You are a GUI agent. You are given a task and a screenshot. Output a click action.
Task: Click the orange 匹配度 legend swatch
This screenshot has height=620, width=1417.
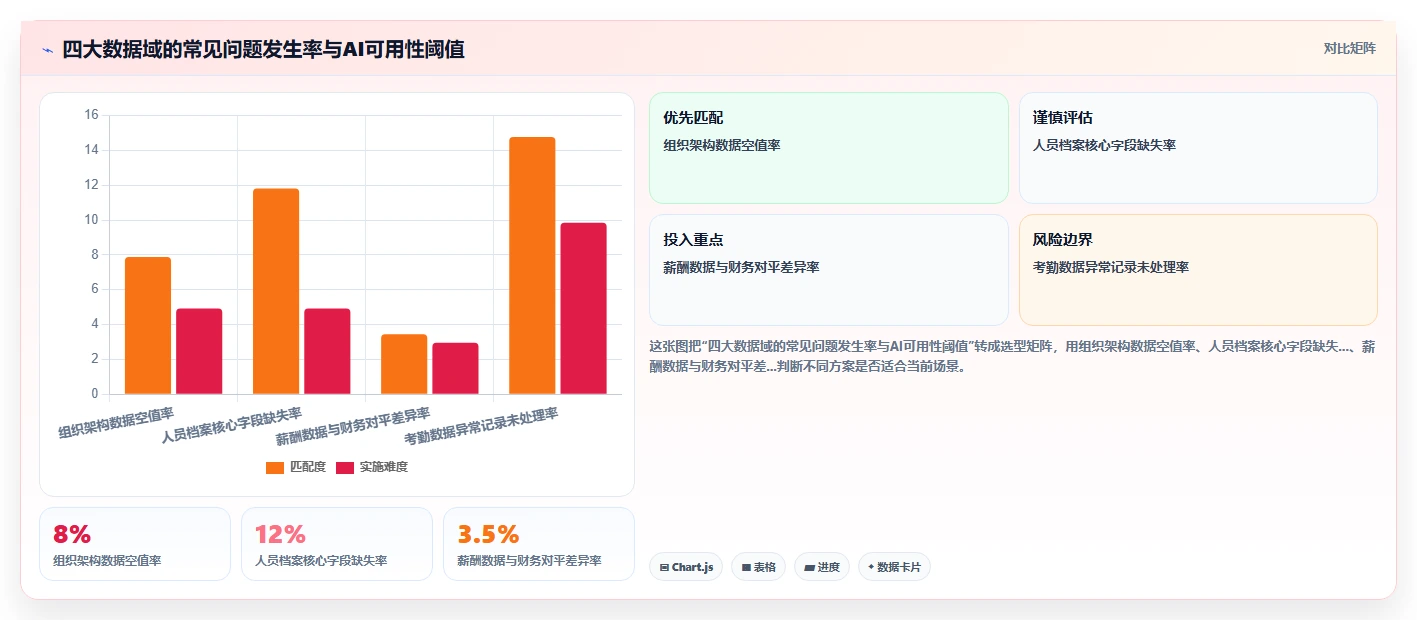coord(275,467)
